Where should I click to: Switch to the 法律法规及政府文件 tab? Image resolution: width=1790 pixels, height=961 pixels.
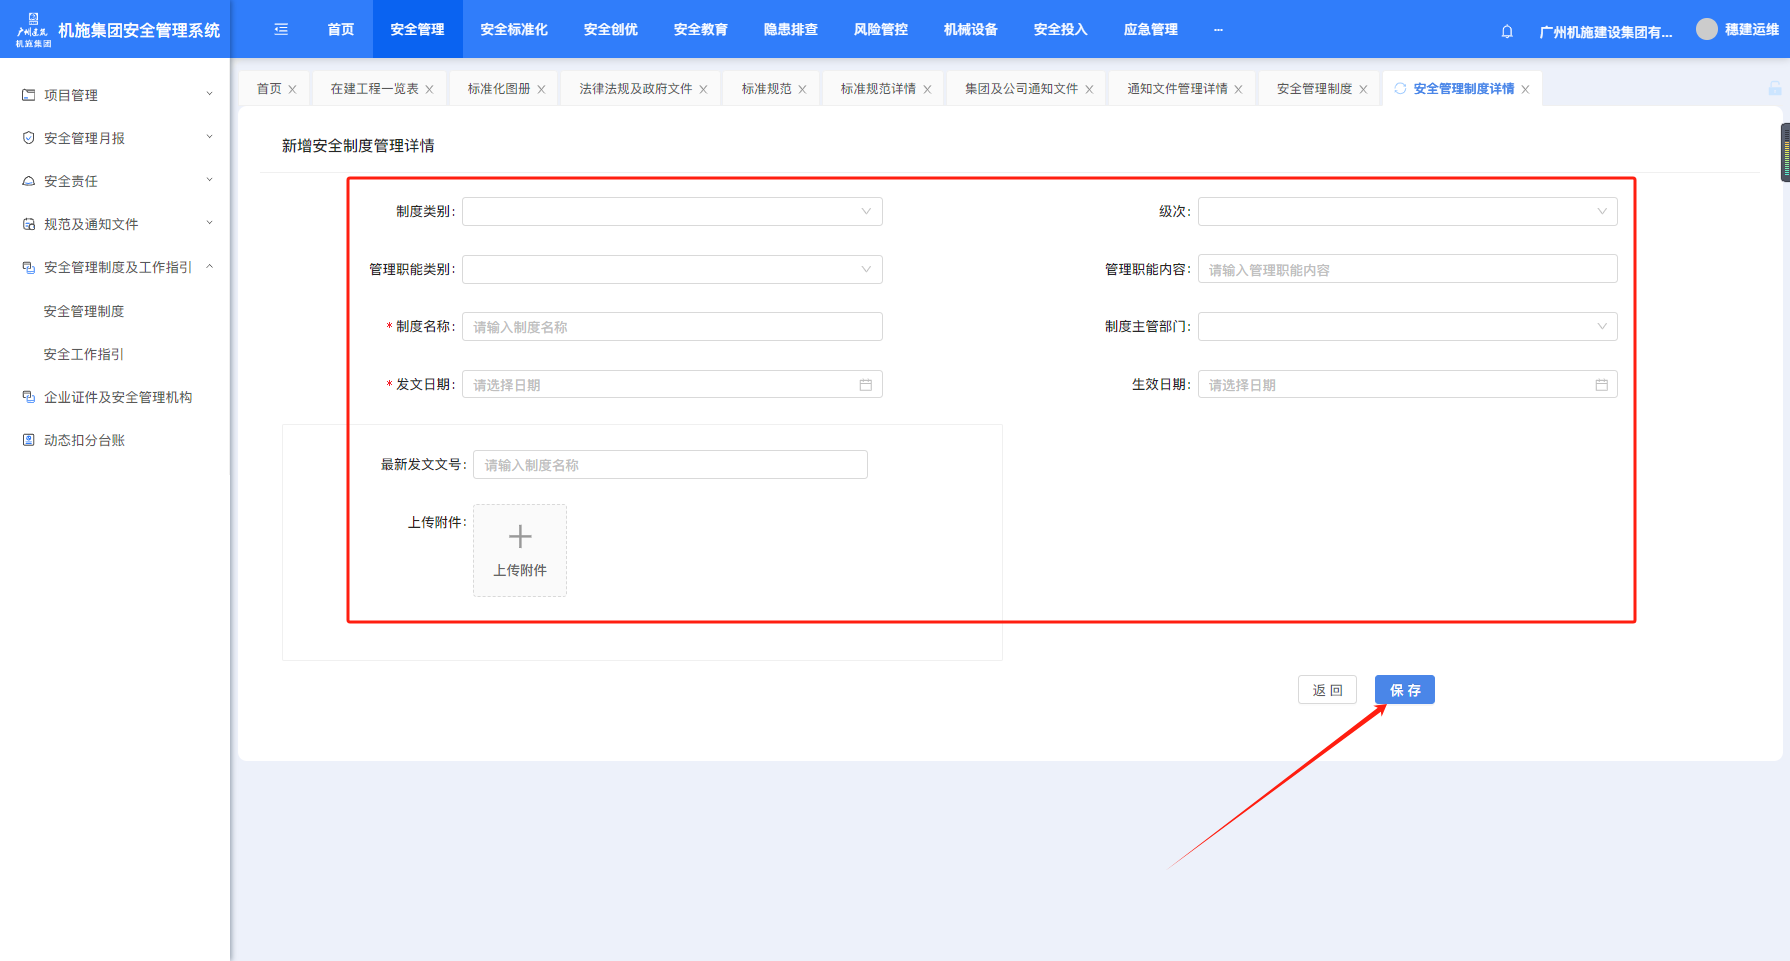(635, 89)
